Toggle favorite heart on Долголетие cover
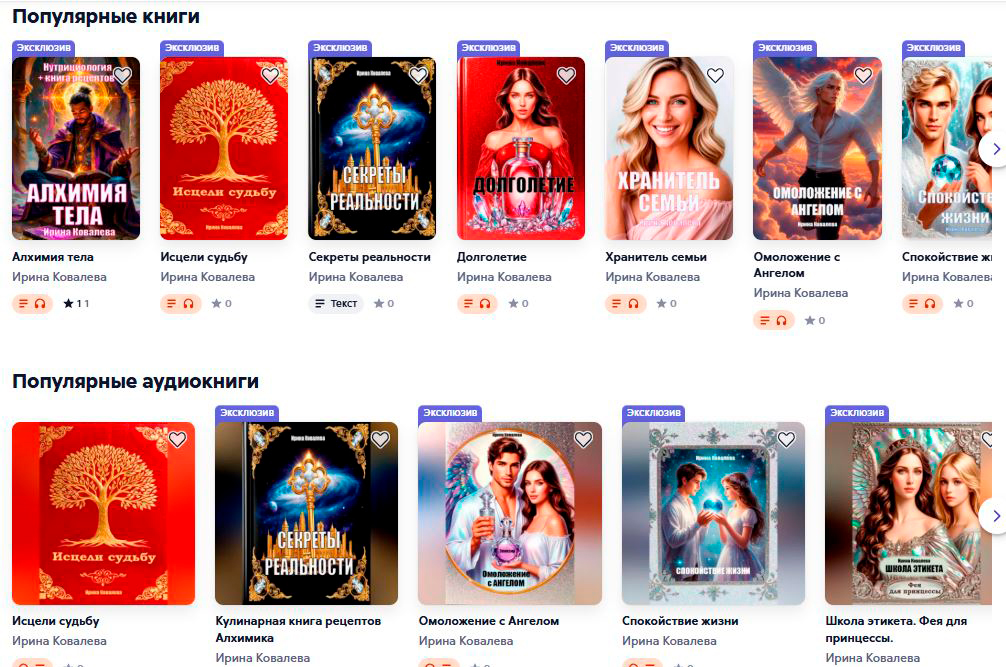This screenshot has width=1006, height=667. [x=566, y=75]
